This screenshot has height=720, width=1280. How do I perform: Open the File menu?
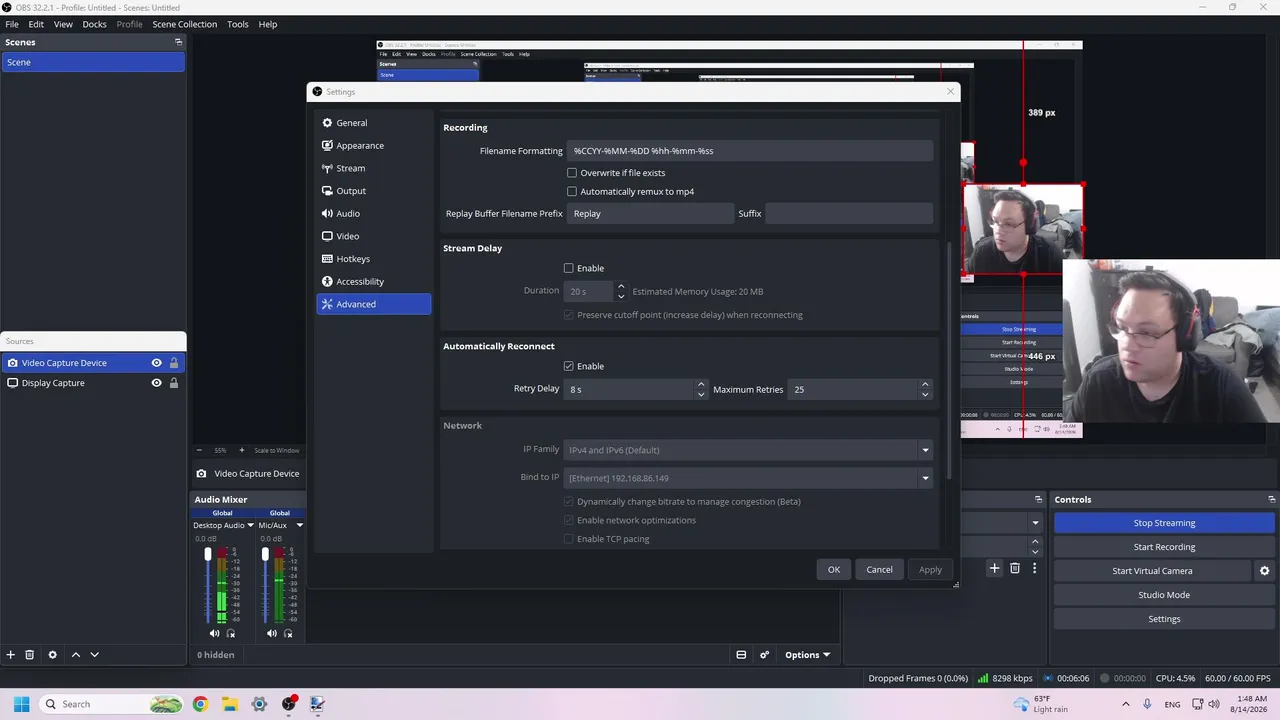tap(12, 24)
